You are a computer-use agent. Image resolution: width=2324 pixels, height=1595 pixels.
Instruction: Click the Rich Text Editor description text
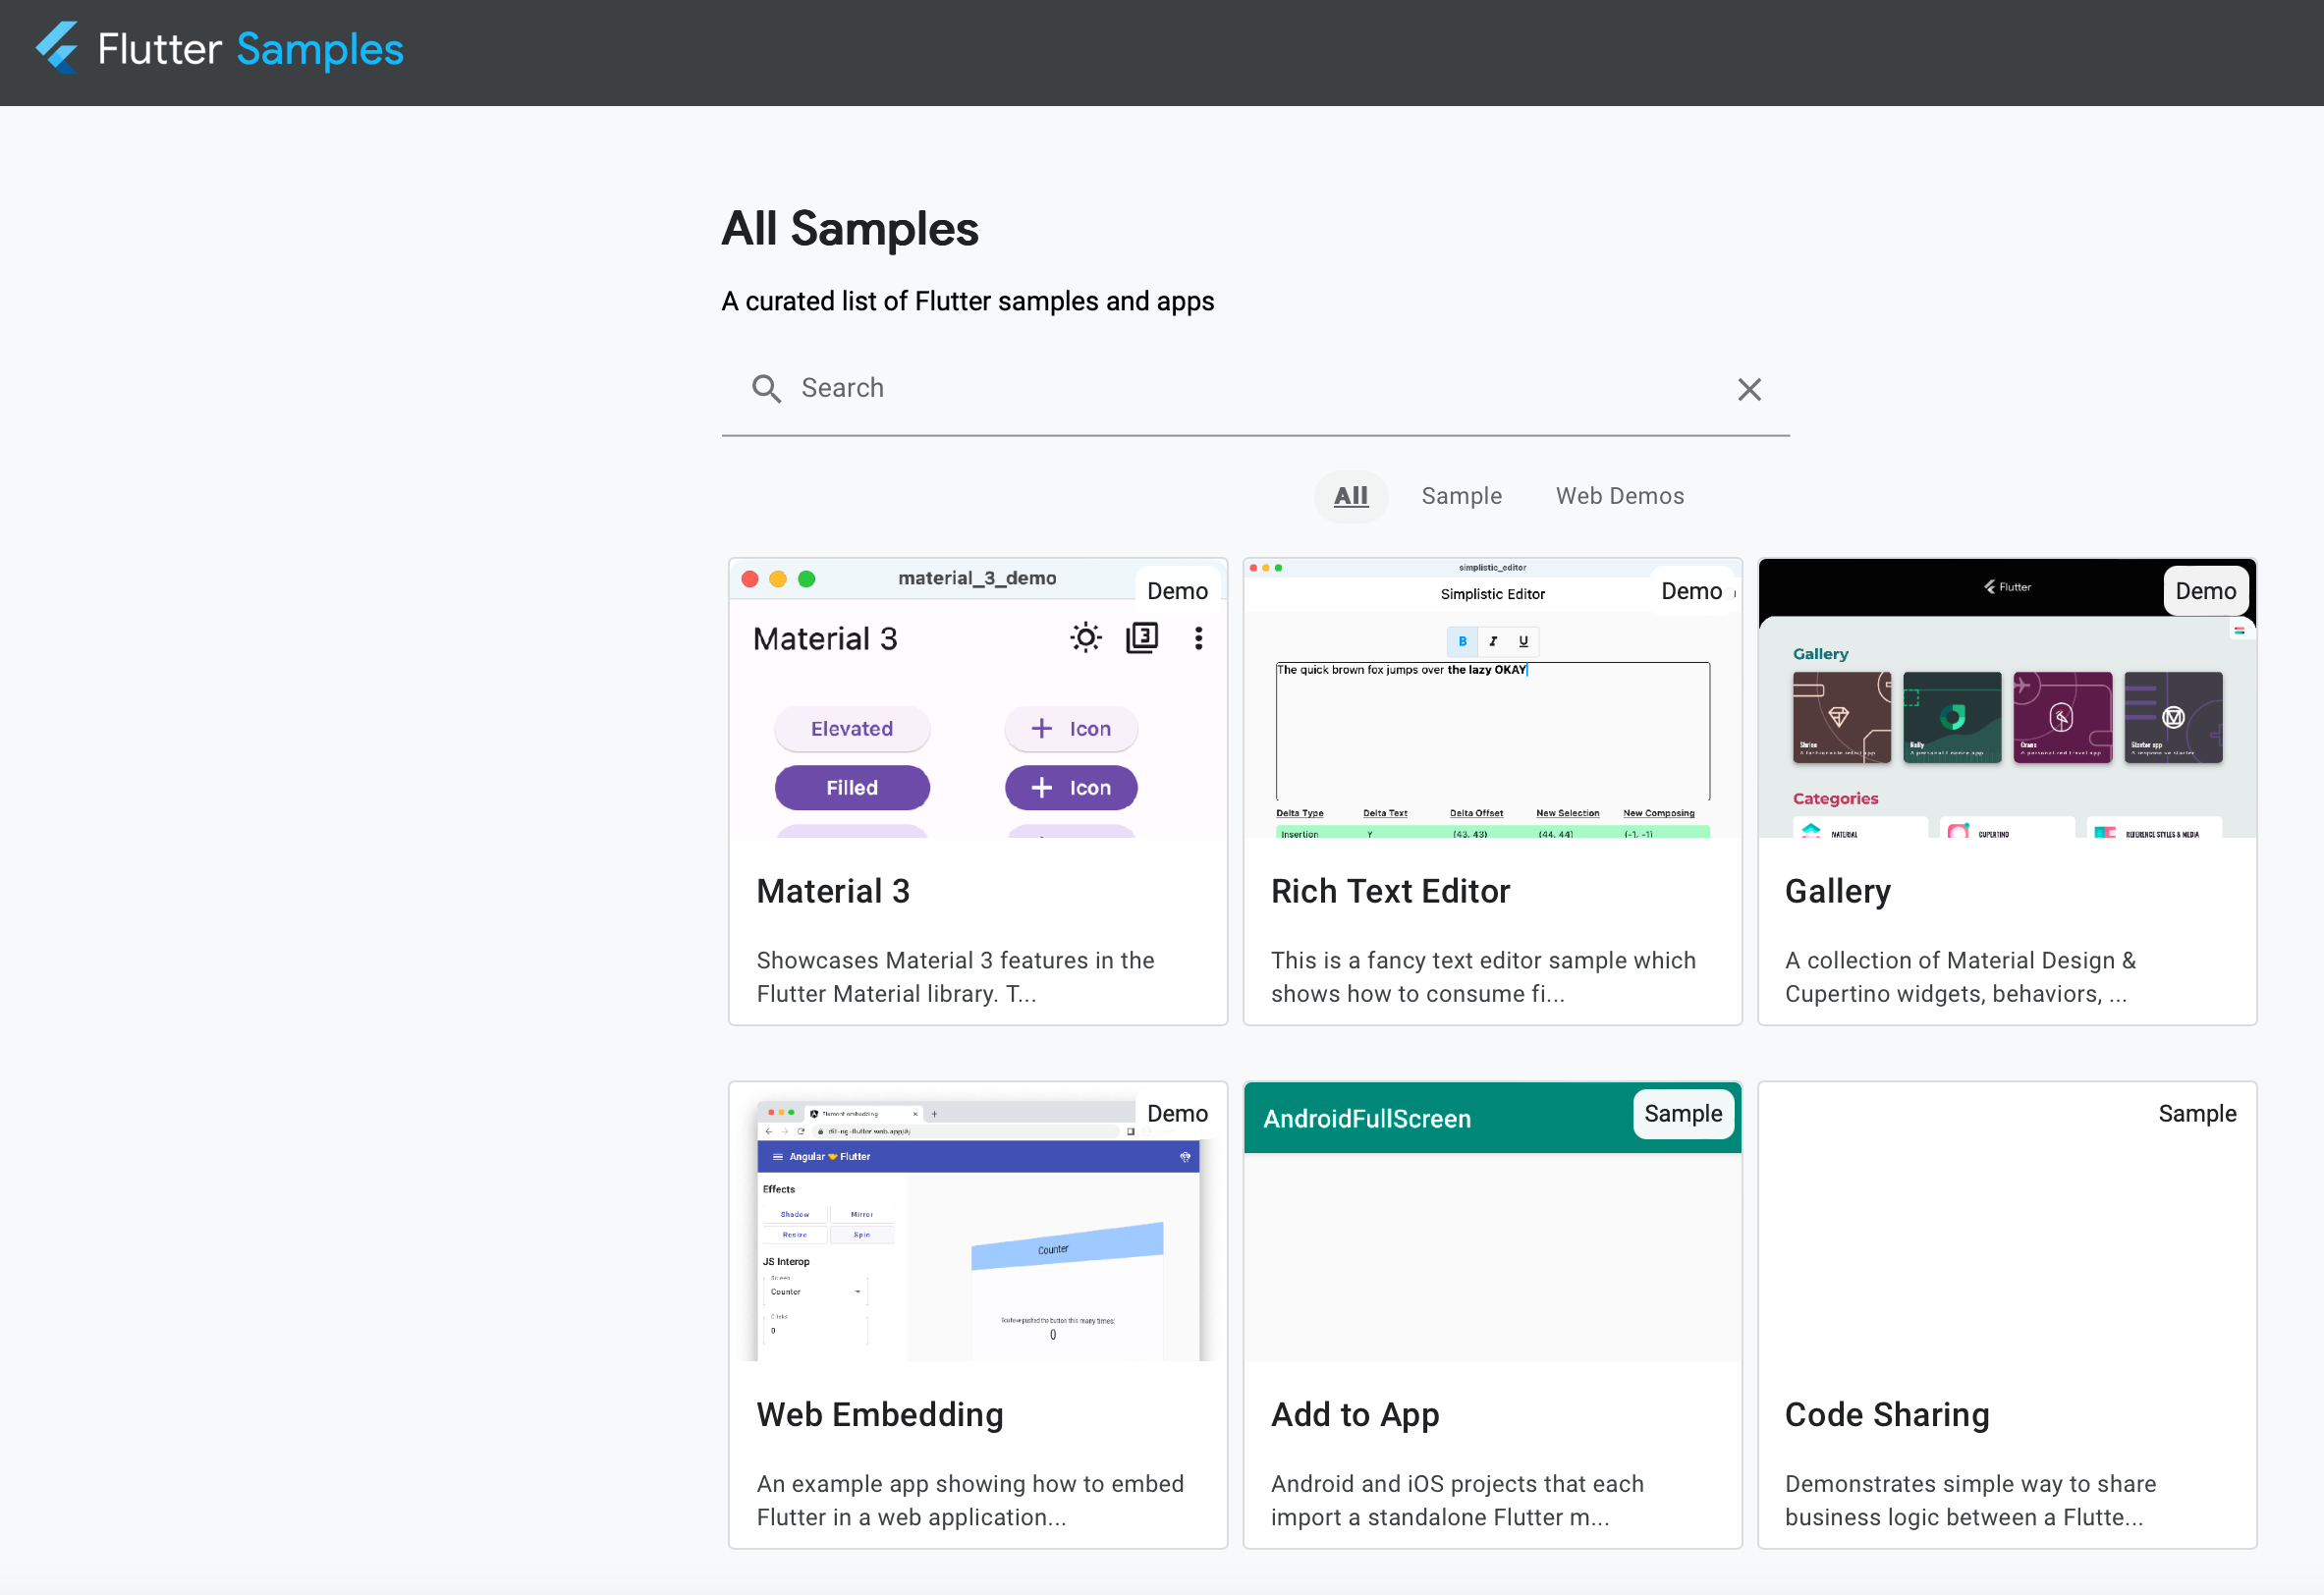(1483, 977)
